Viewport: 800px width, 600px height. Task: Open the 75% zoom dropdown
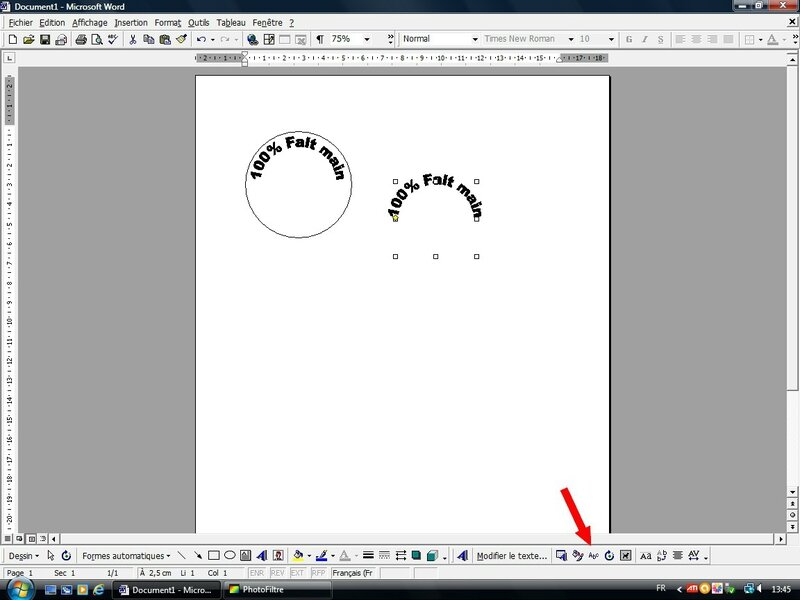coord(366,39)
